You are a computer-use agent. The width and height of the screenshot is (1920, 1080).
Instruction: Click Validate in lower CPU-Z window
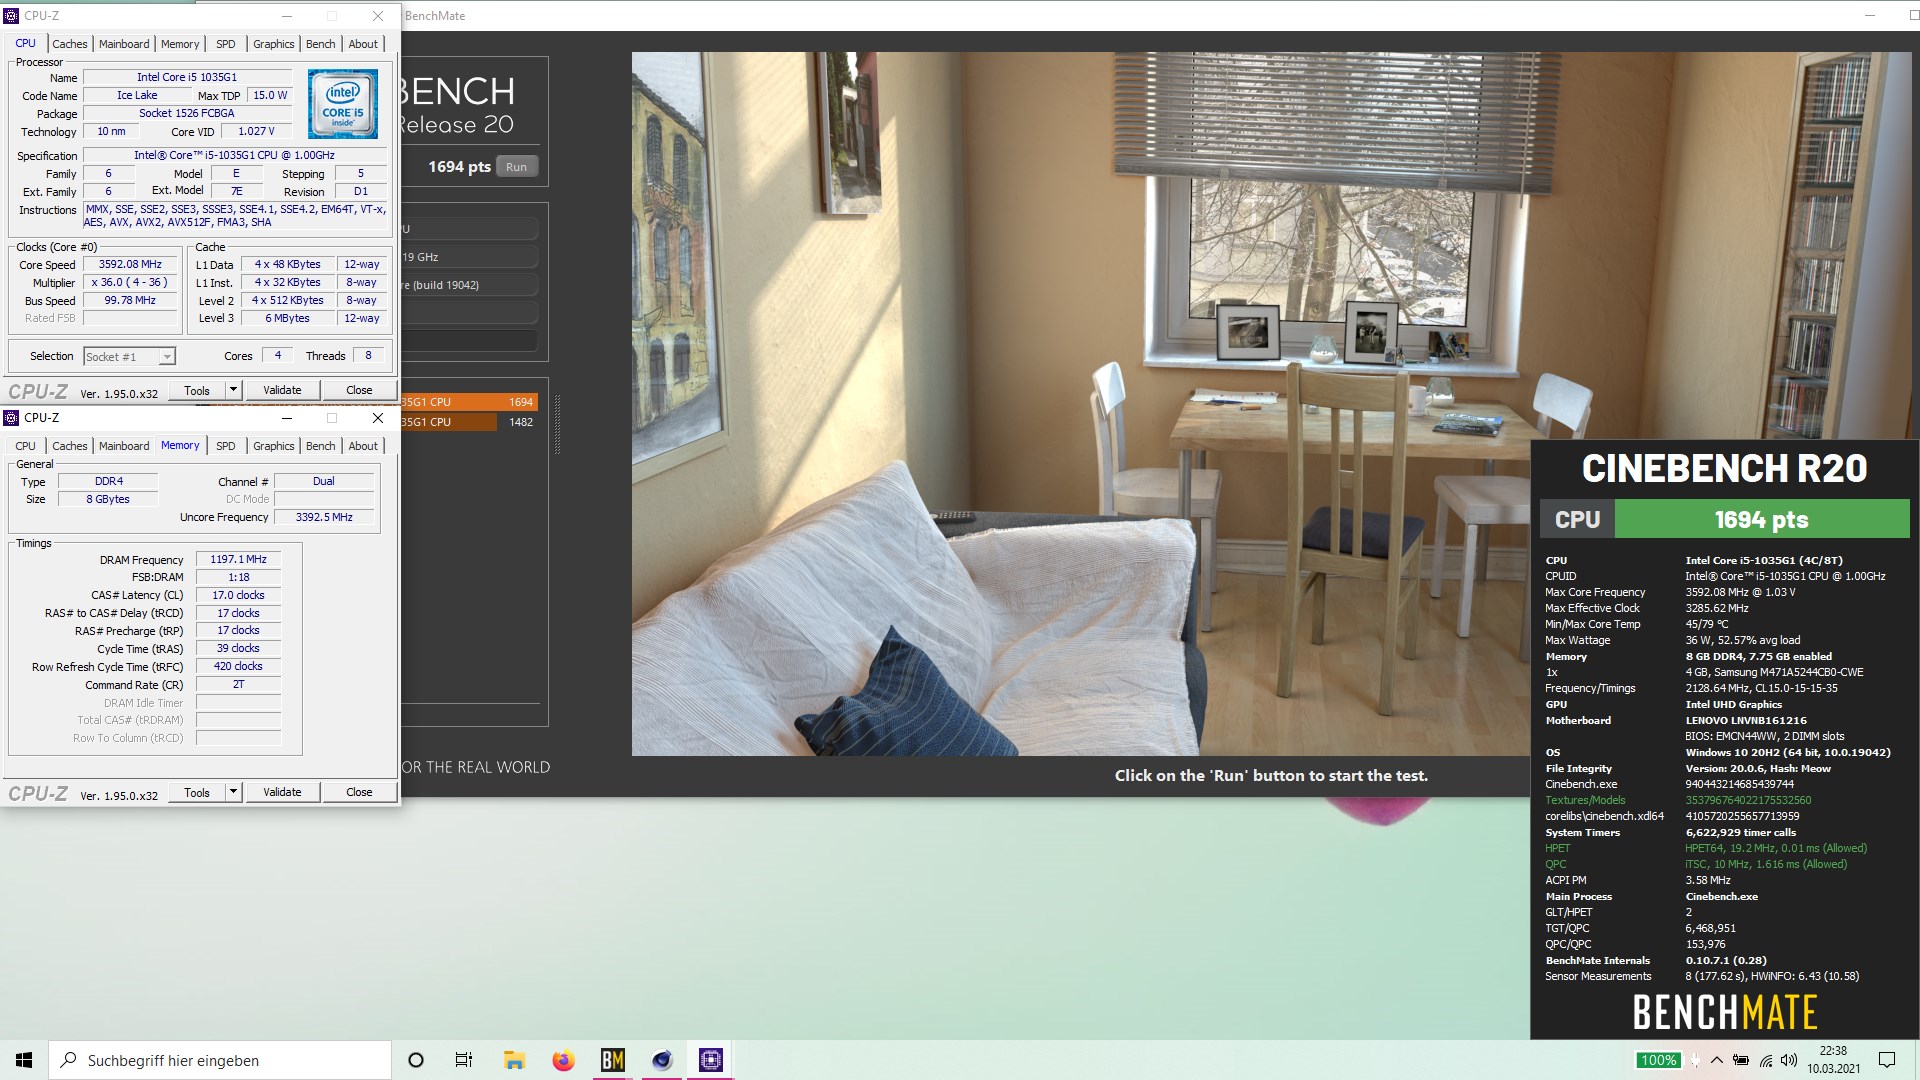point(282,792)
